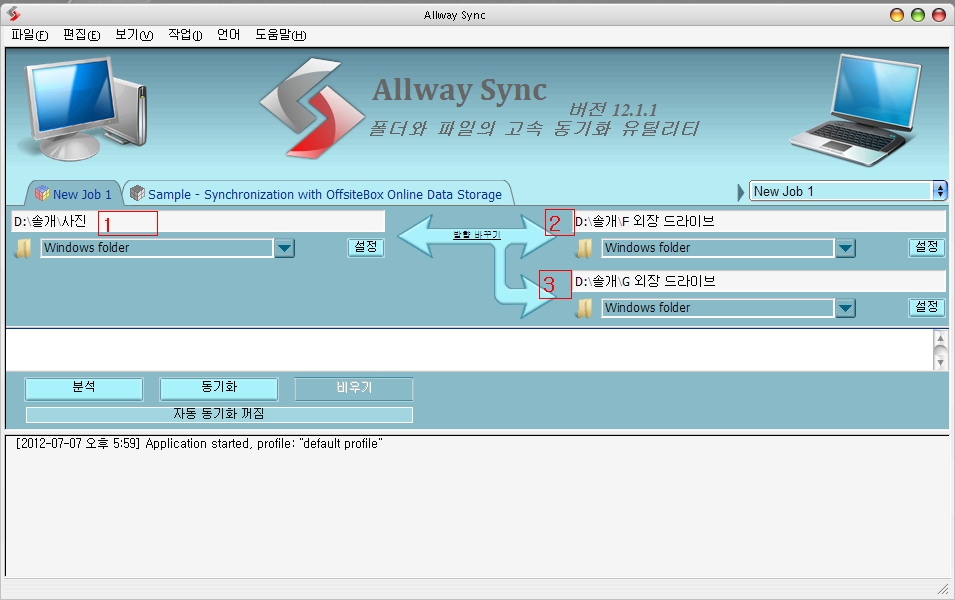Click the folder icon under the F 외장 드라이브 path

(584, 248)
